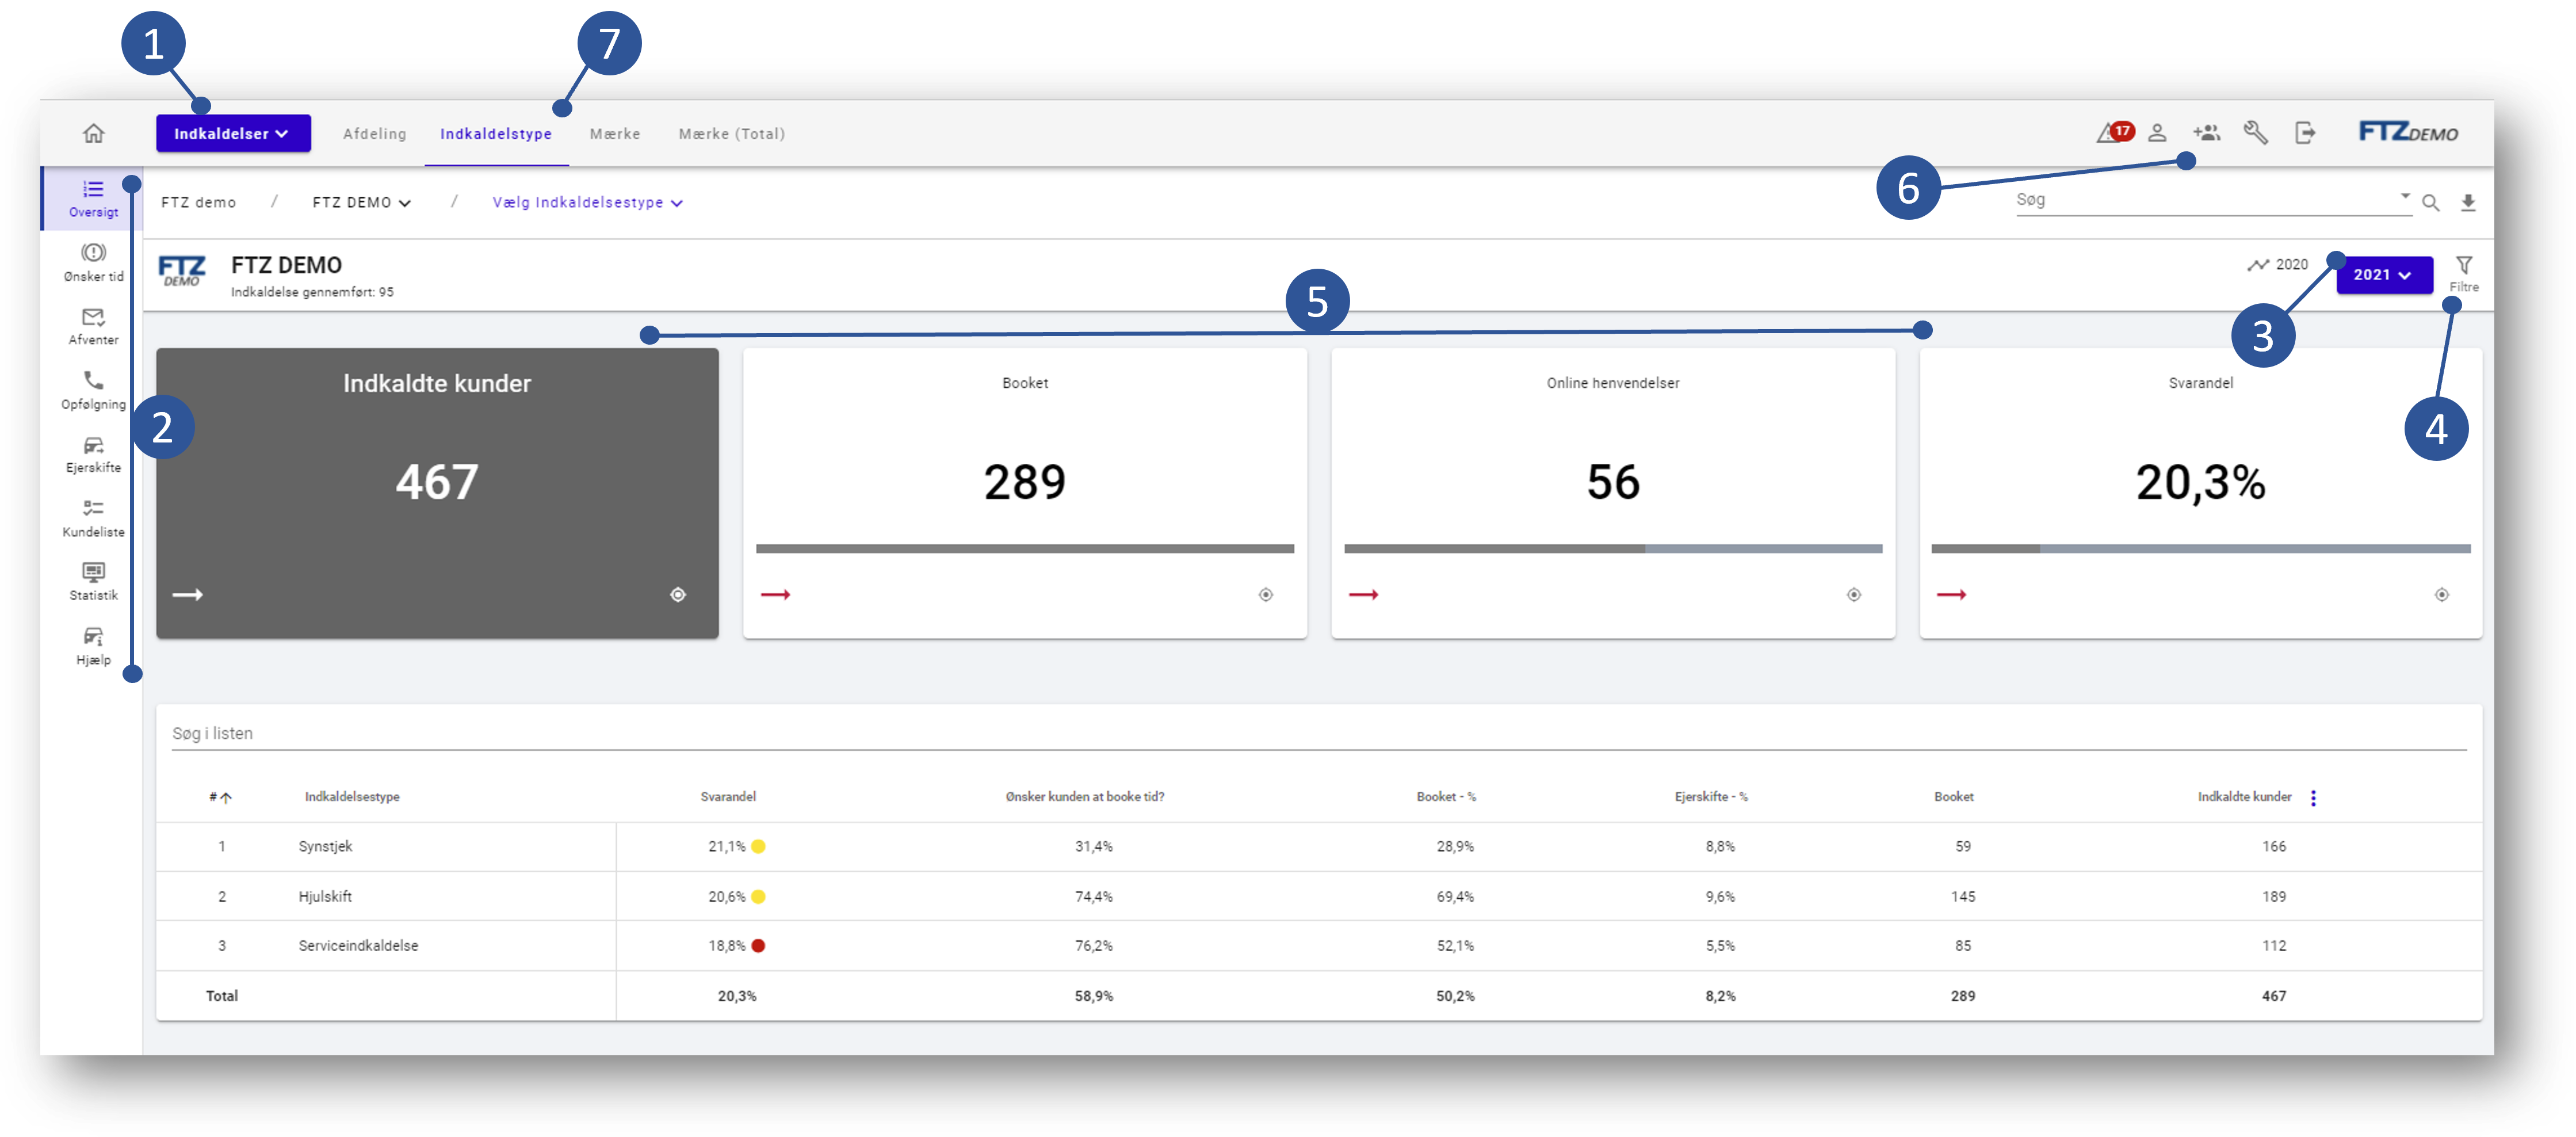This screenshot has height=1137, width=2576.
Task: Click the FTZ DEMO logo in header
Action: (x=2409, y=132)
